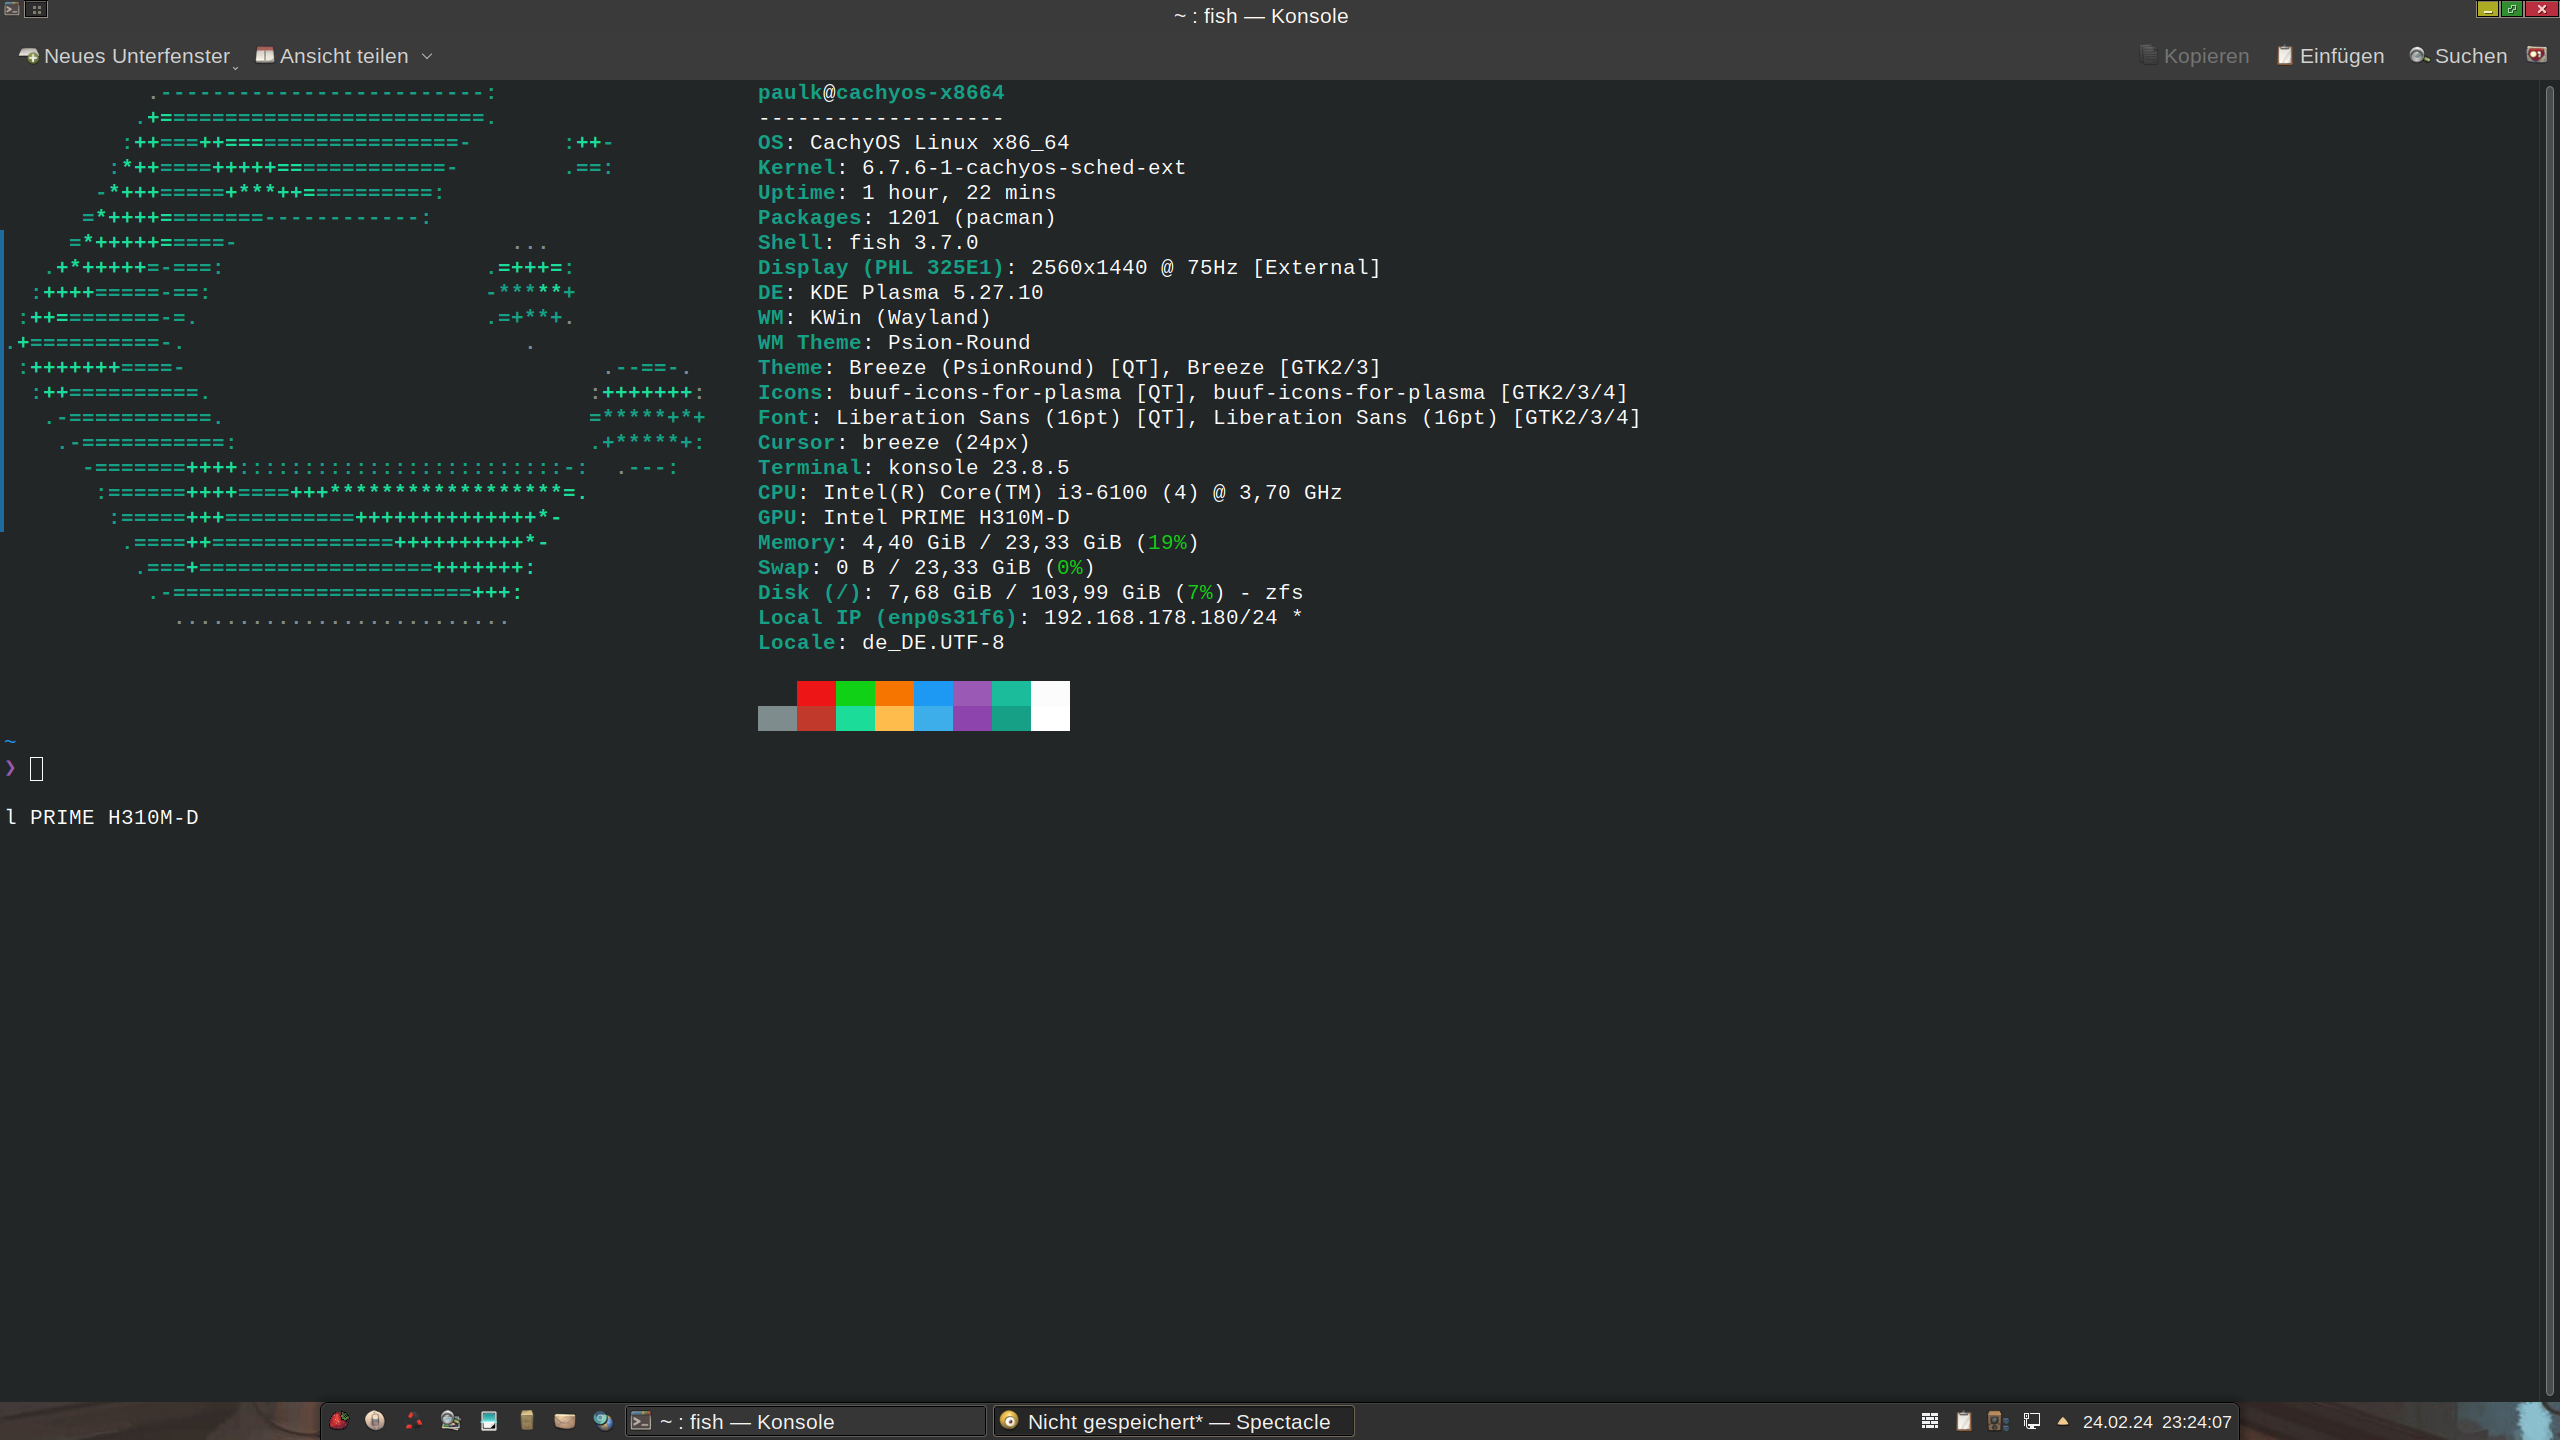Image resolution: width=2560 pixels, height=1440 pixels.
Task: Expand the Ansicht teilen dropdown arrow
Action: [x=427, y=56]
